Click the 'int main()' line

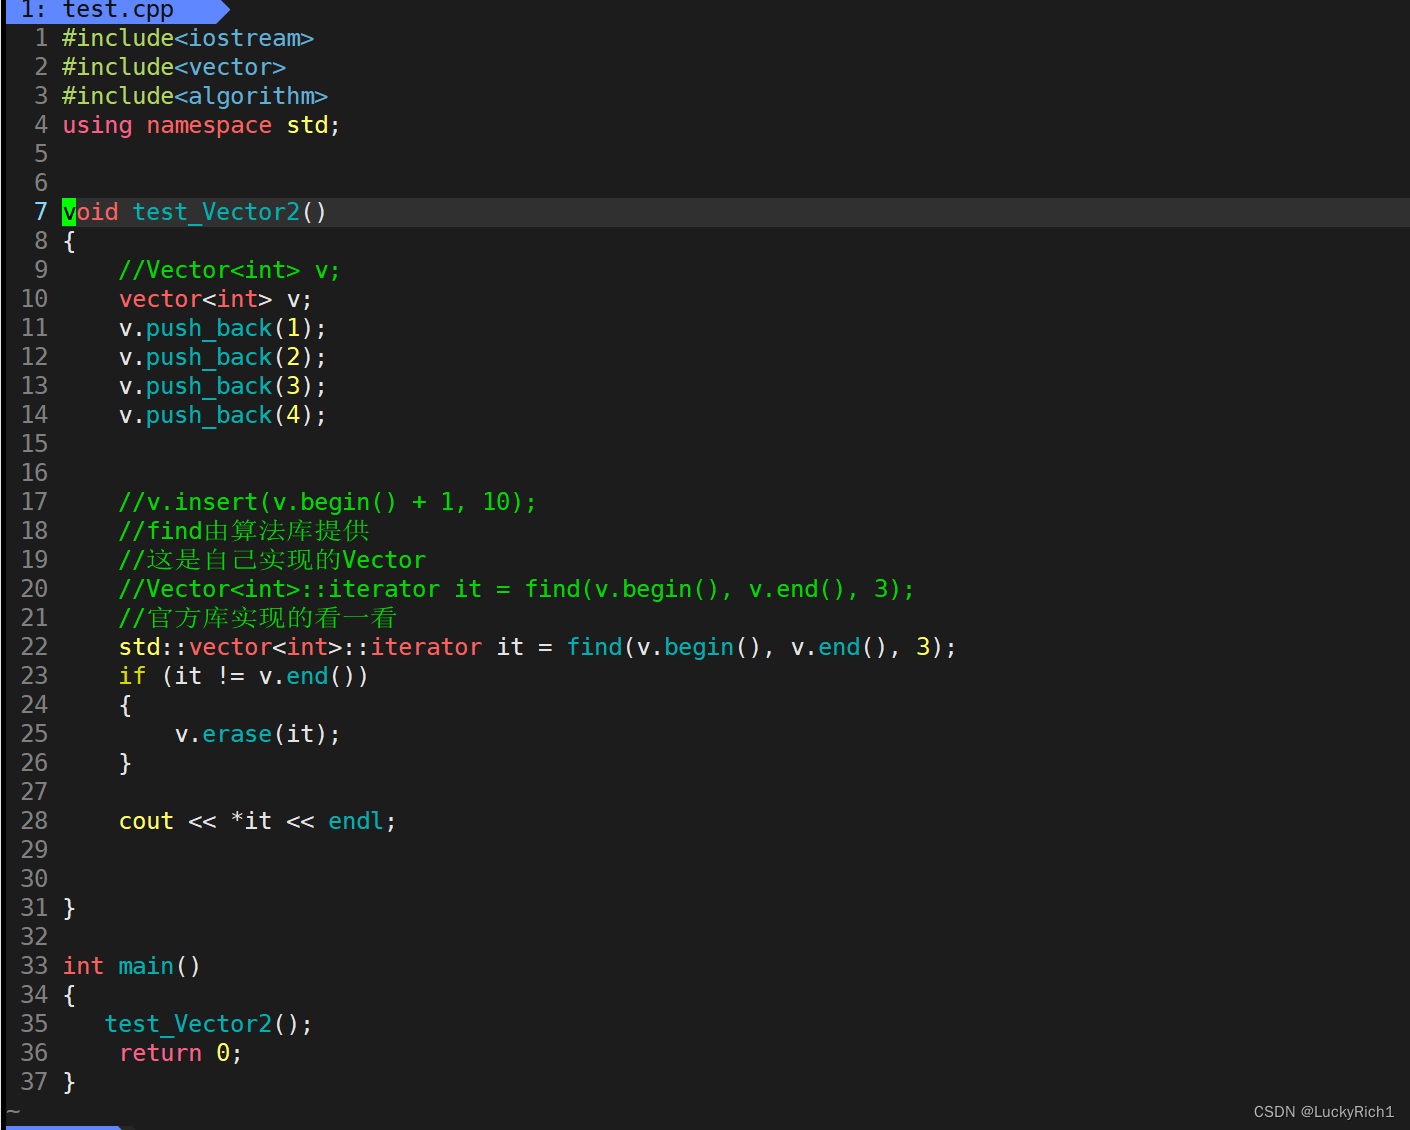[x=131, y=966]
